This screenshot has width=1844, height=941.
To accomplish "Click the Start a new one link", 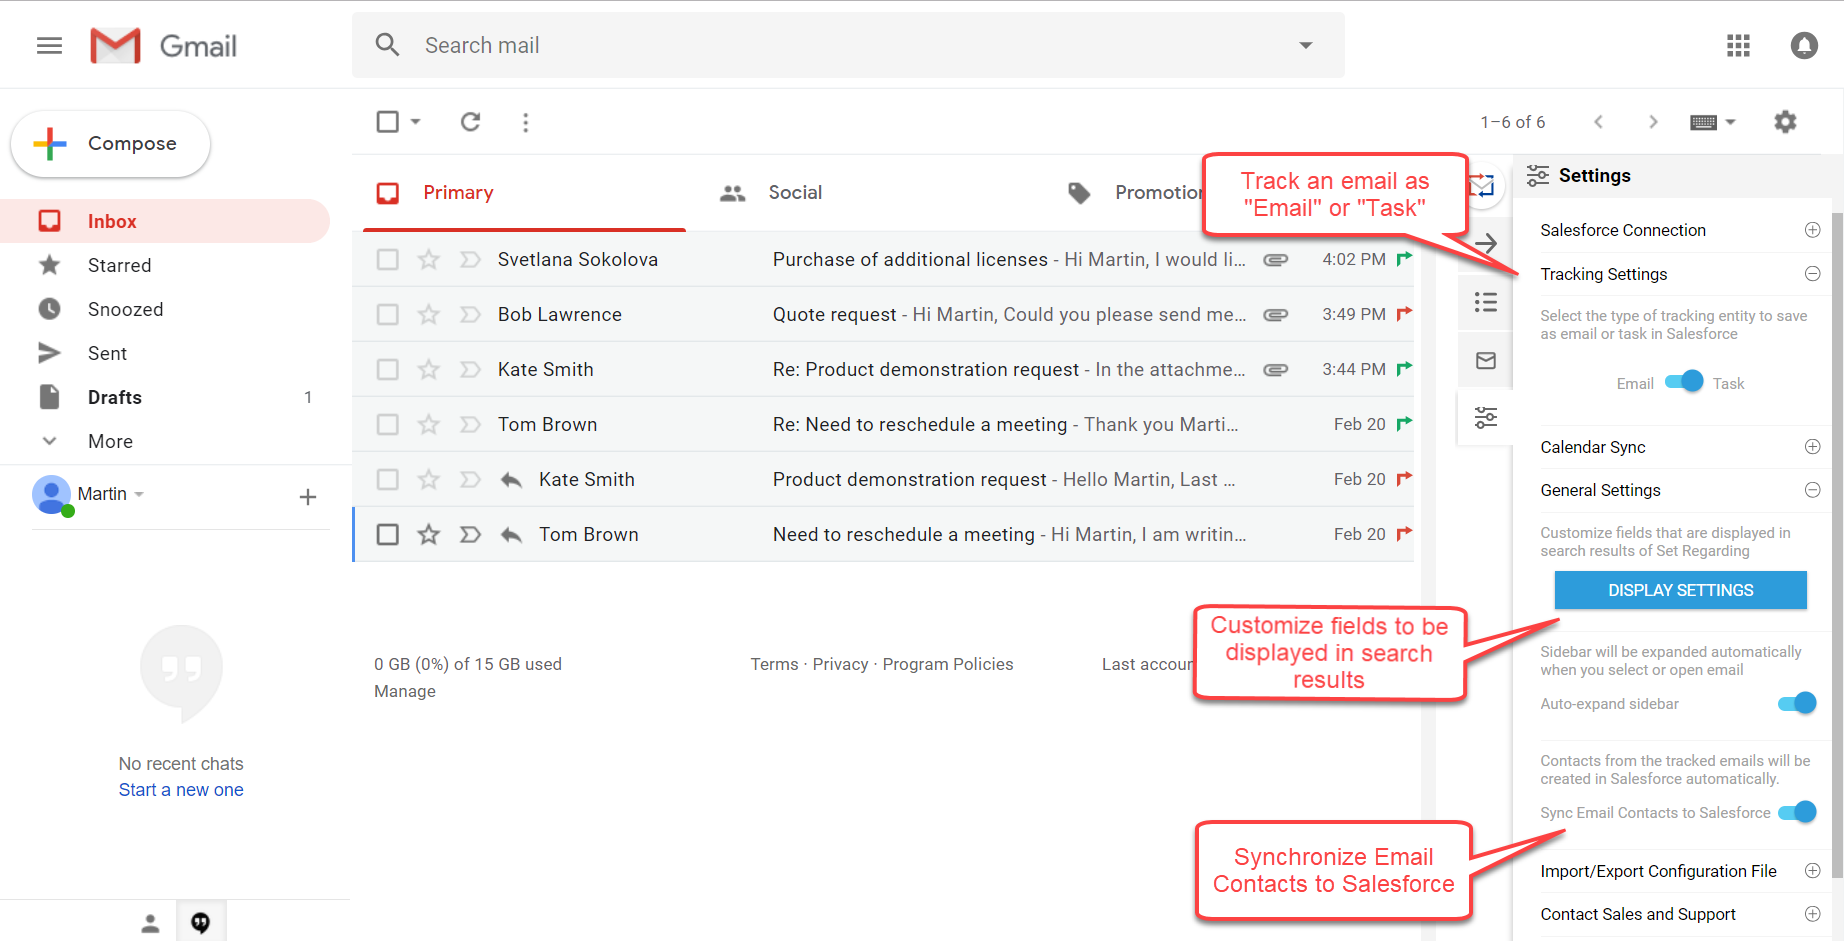I will 181,790.
